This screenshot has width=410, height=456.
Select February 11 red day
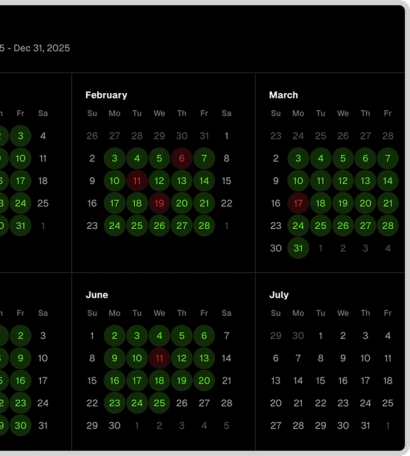[137, 181]
